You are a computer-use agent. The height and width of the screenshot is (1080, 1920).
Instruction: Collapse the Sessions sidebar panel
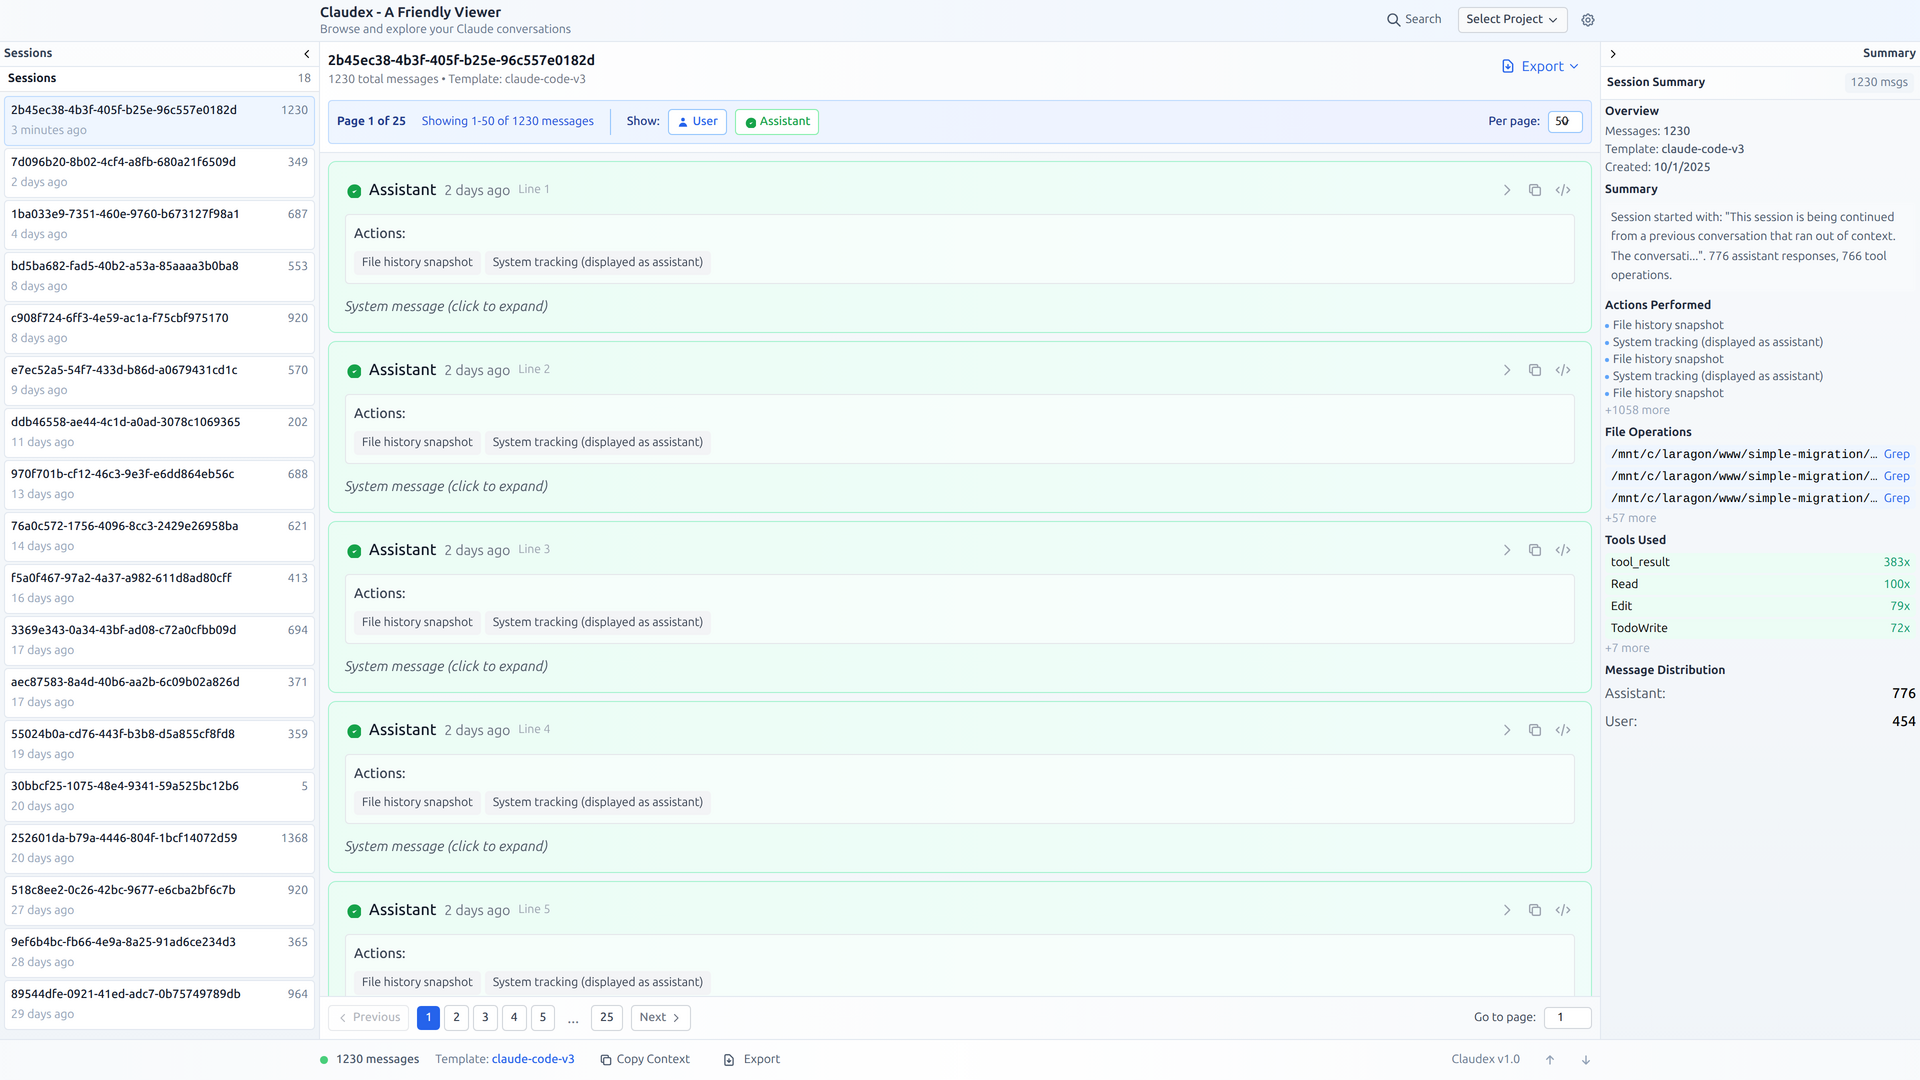[306, 54]
